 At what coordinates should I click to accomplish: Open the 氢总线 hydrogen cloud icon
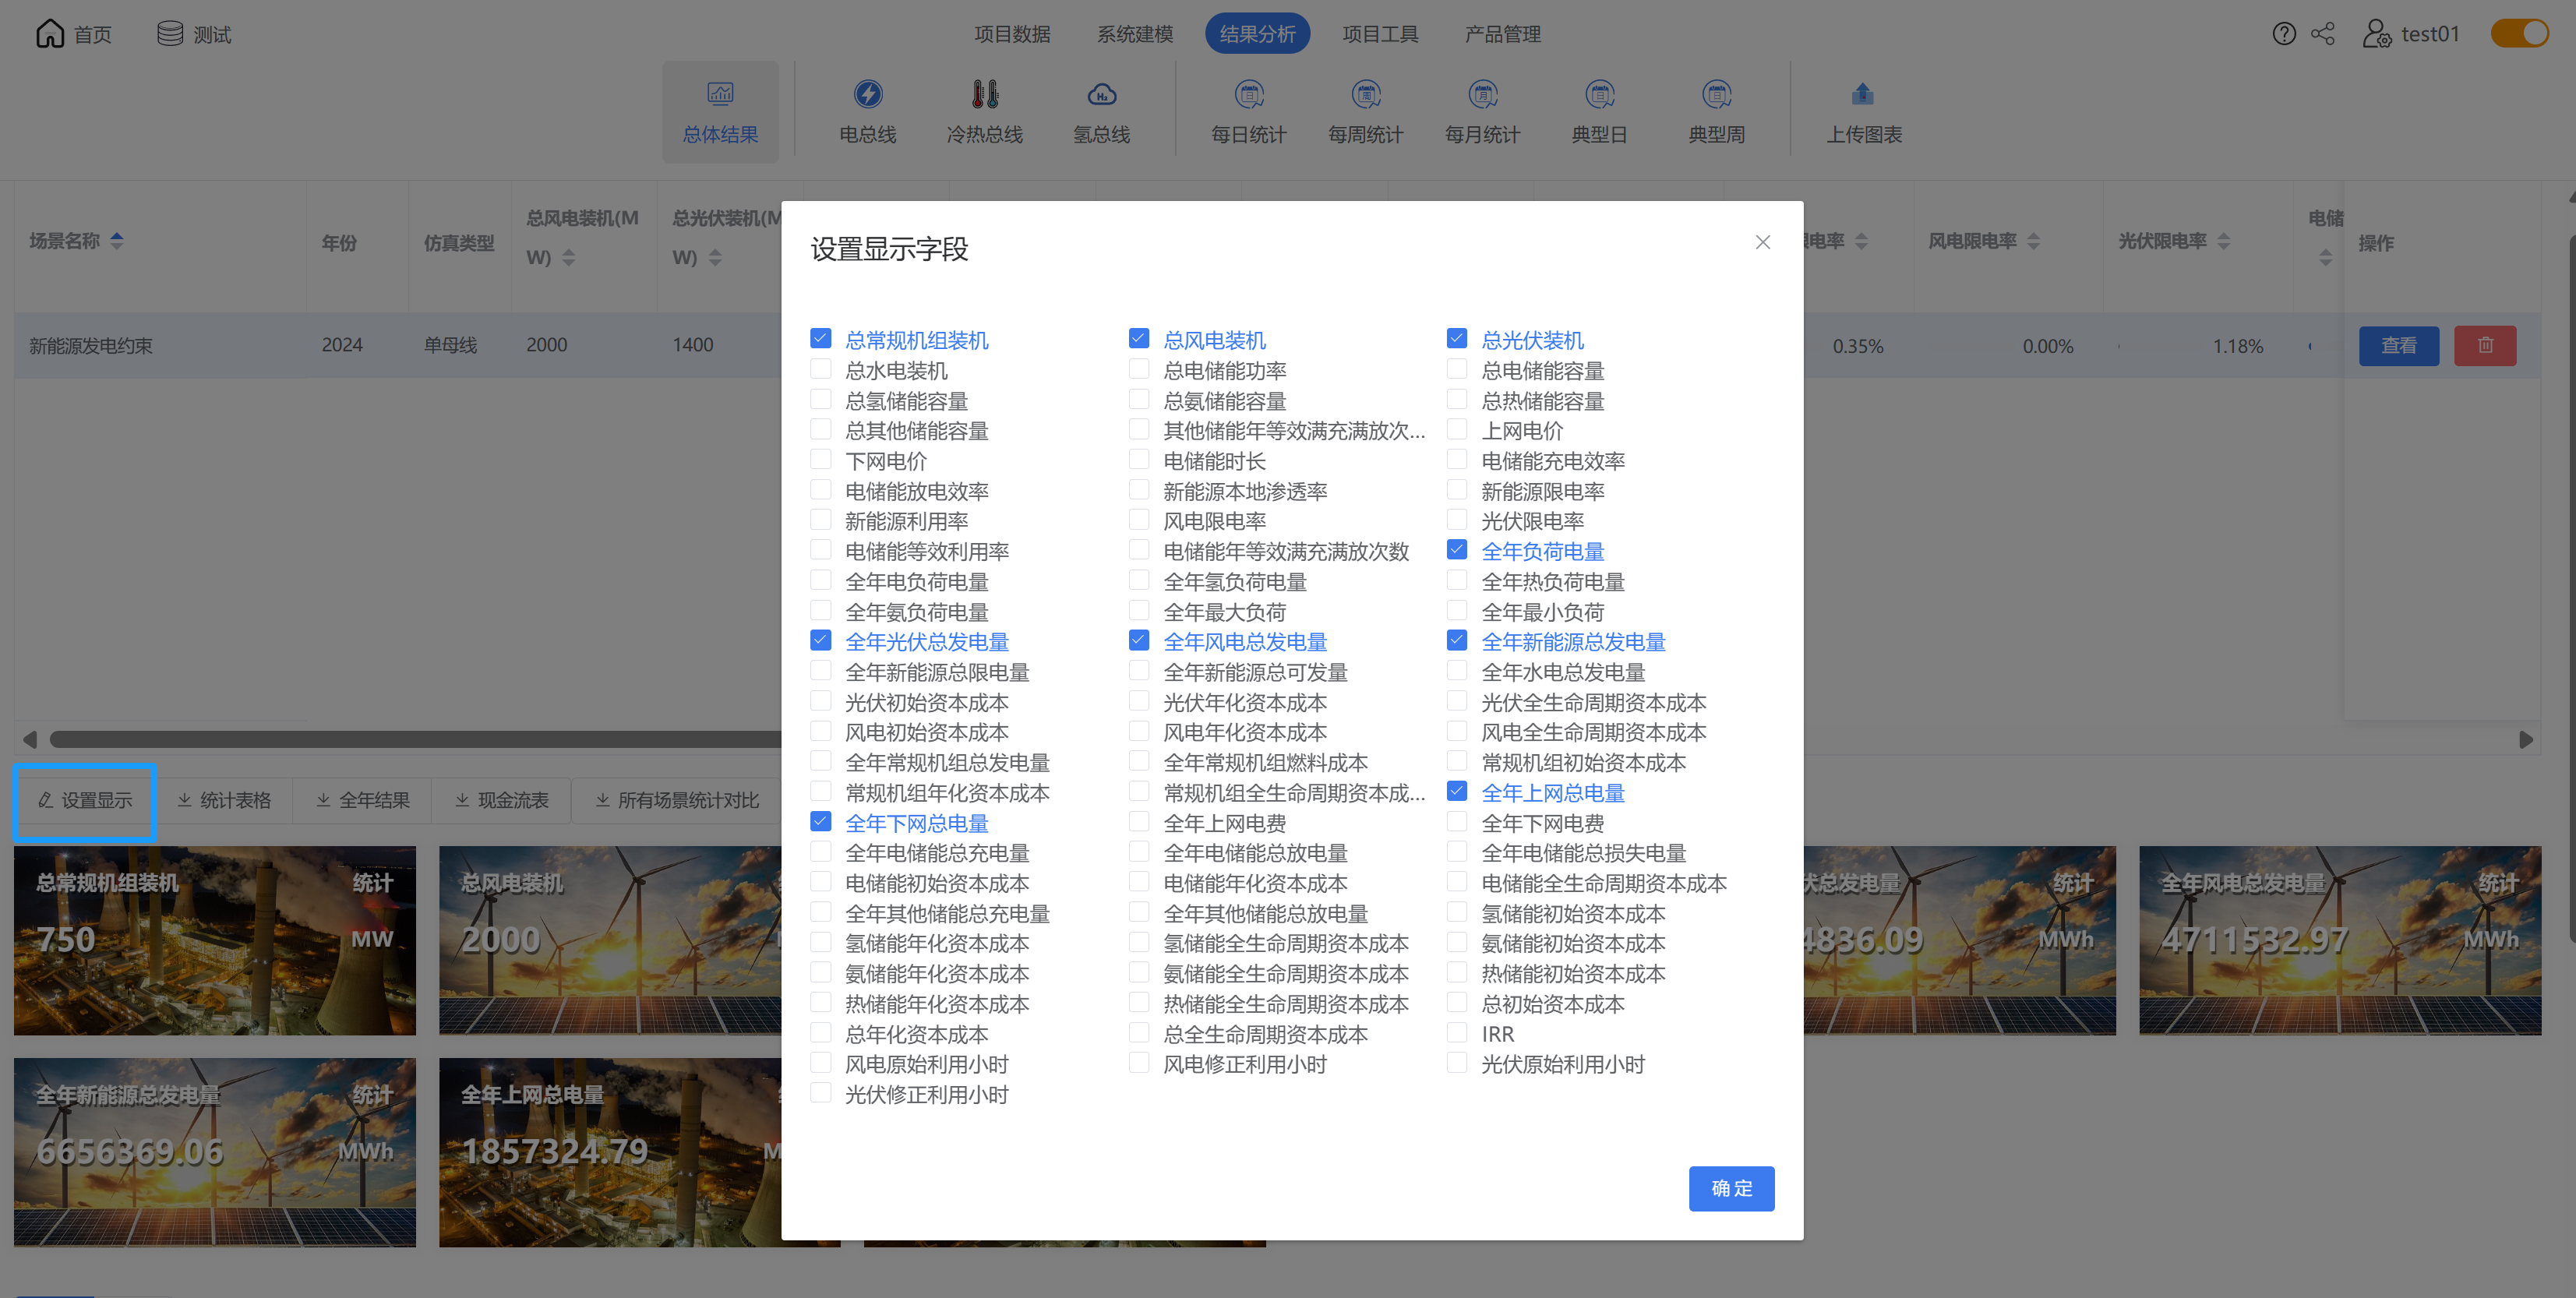[x=1101, y=94]
